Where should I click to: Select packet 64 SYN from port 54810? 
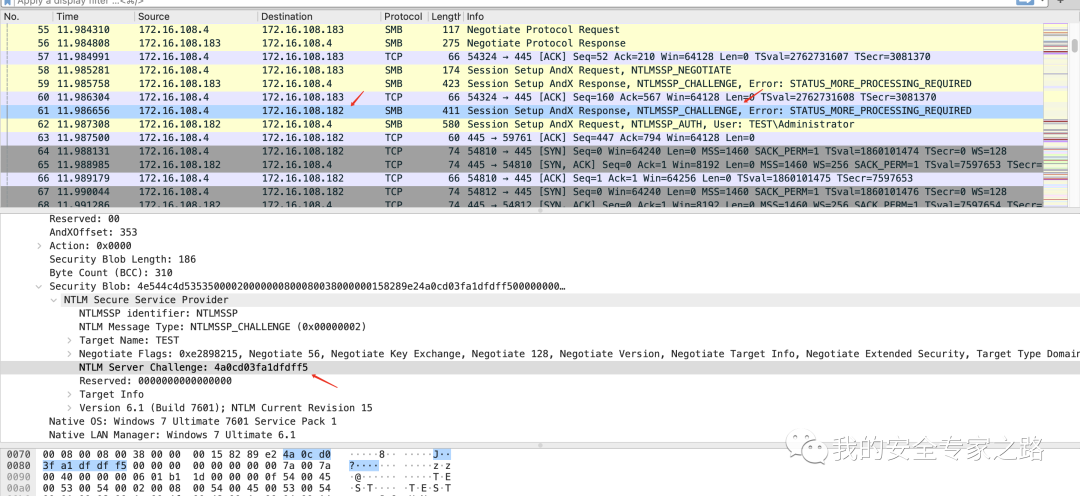click(521, 151)
